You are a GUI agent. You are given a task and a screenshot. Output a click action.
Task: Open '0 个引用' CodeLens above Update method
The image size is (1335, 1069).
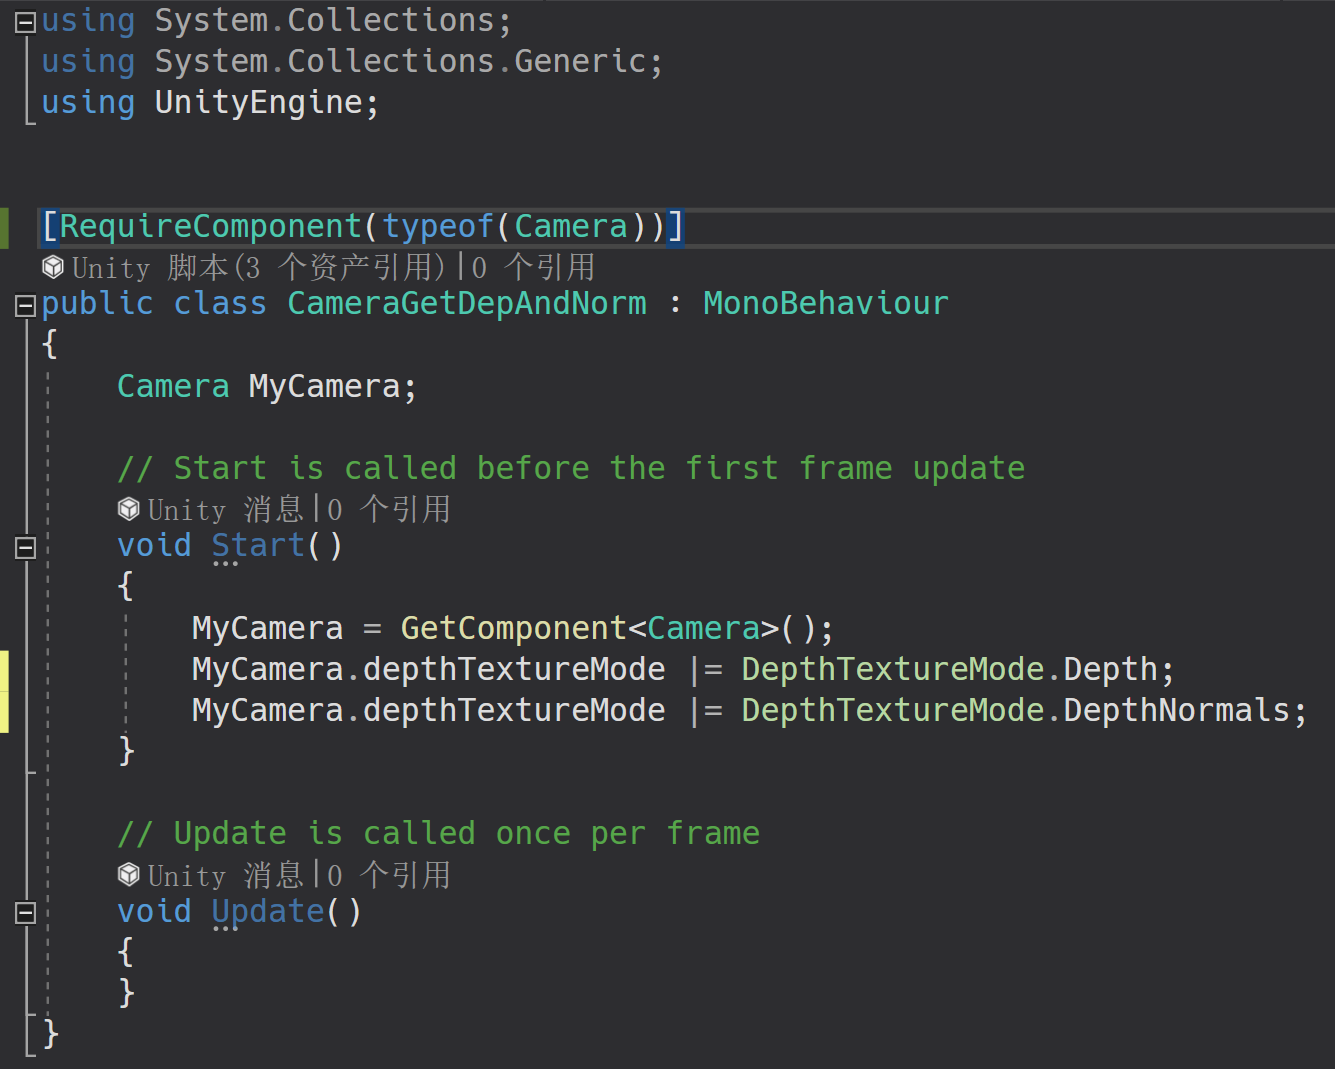389,875
